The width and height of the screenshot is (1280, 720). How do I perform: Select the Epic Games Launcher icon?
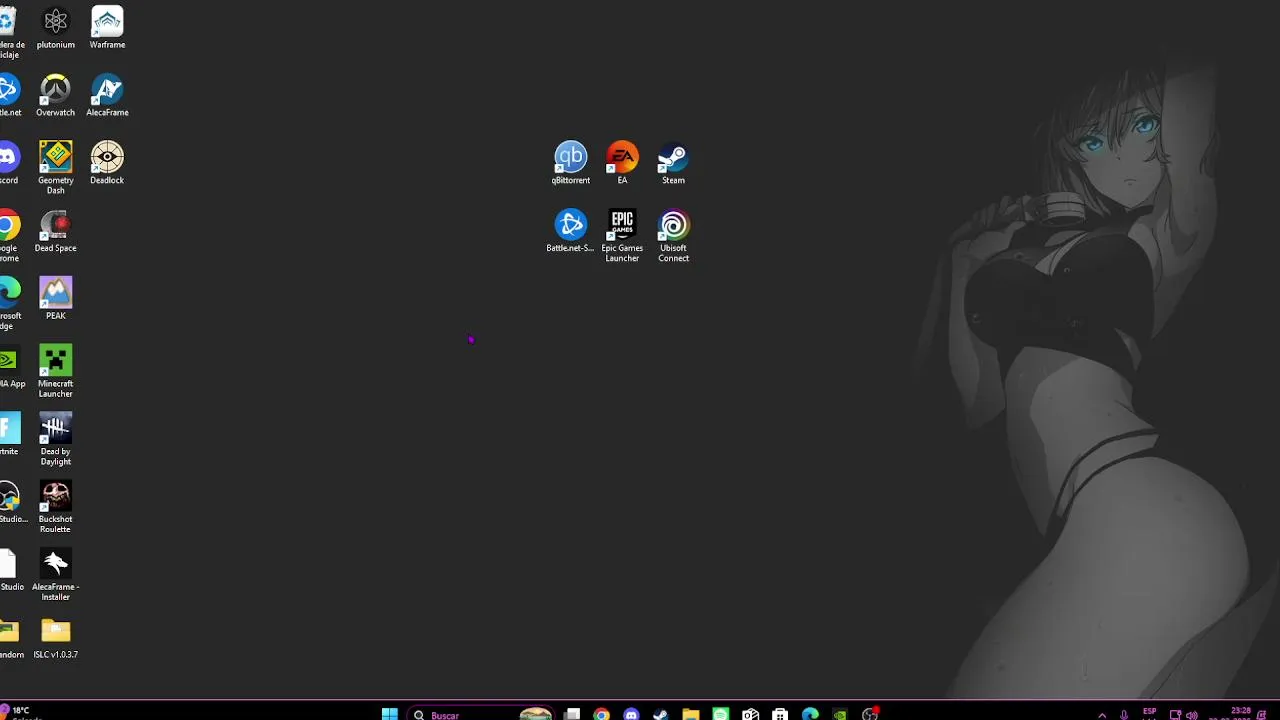click(x=622, y=236)
